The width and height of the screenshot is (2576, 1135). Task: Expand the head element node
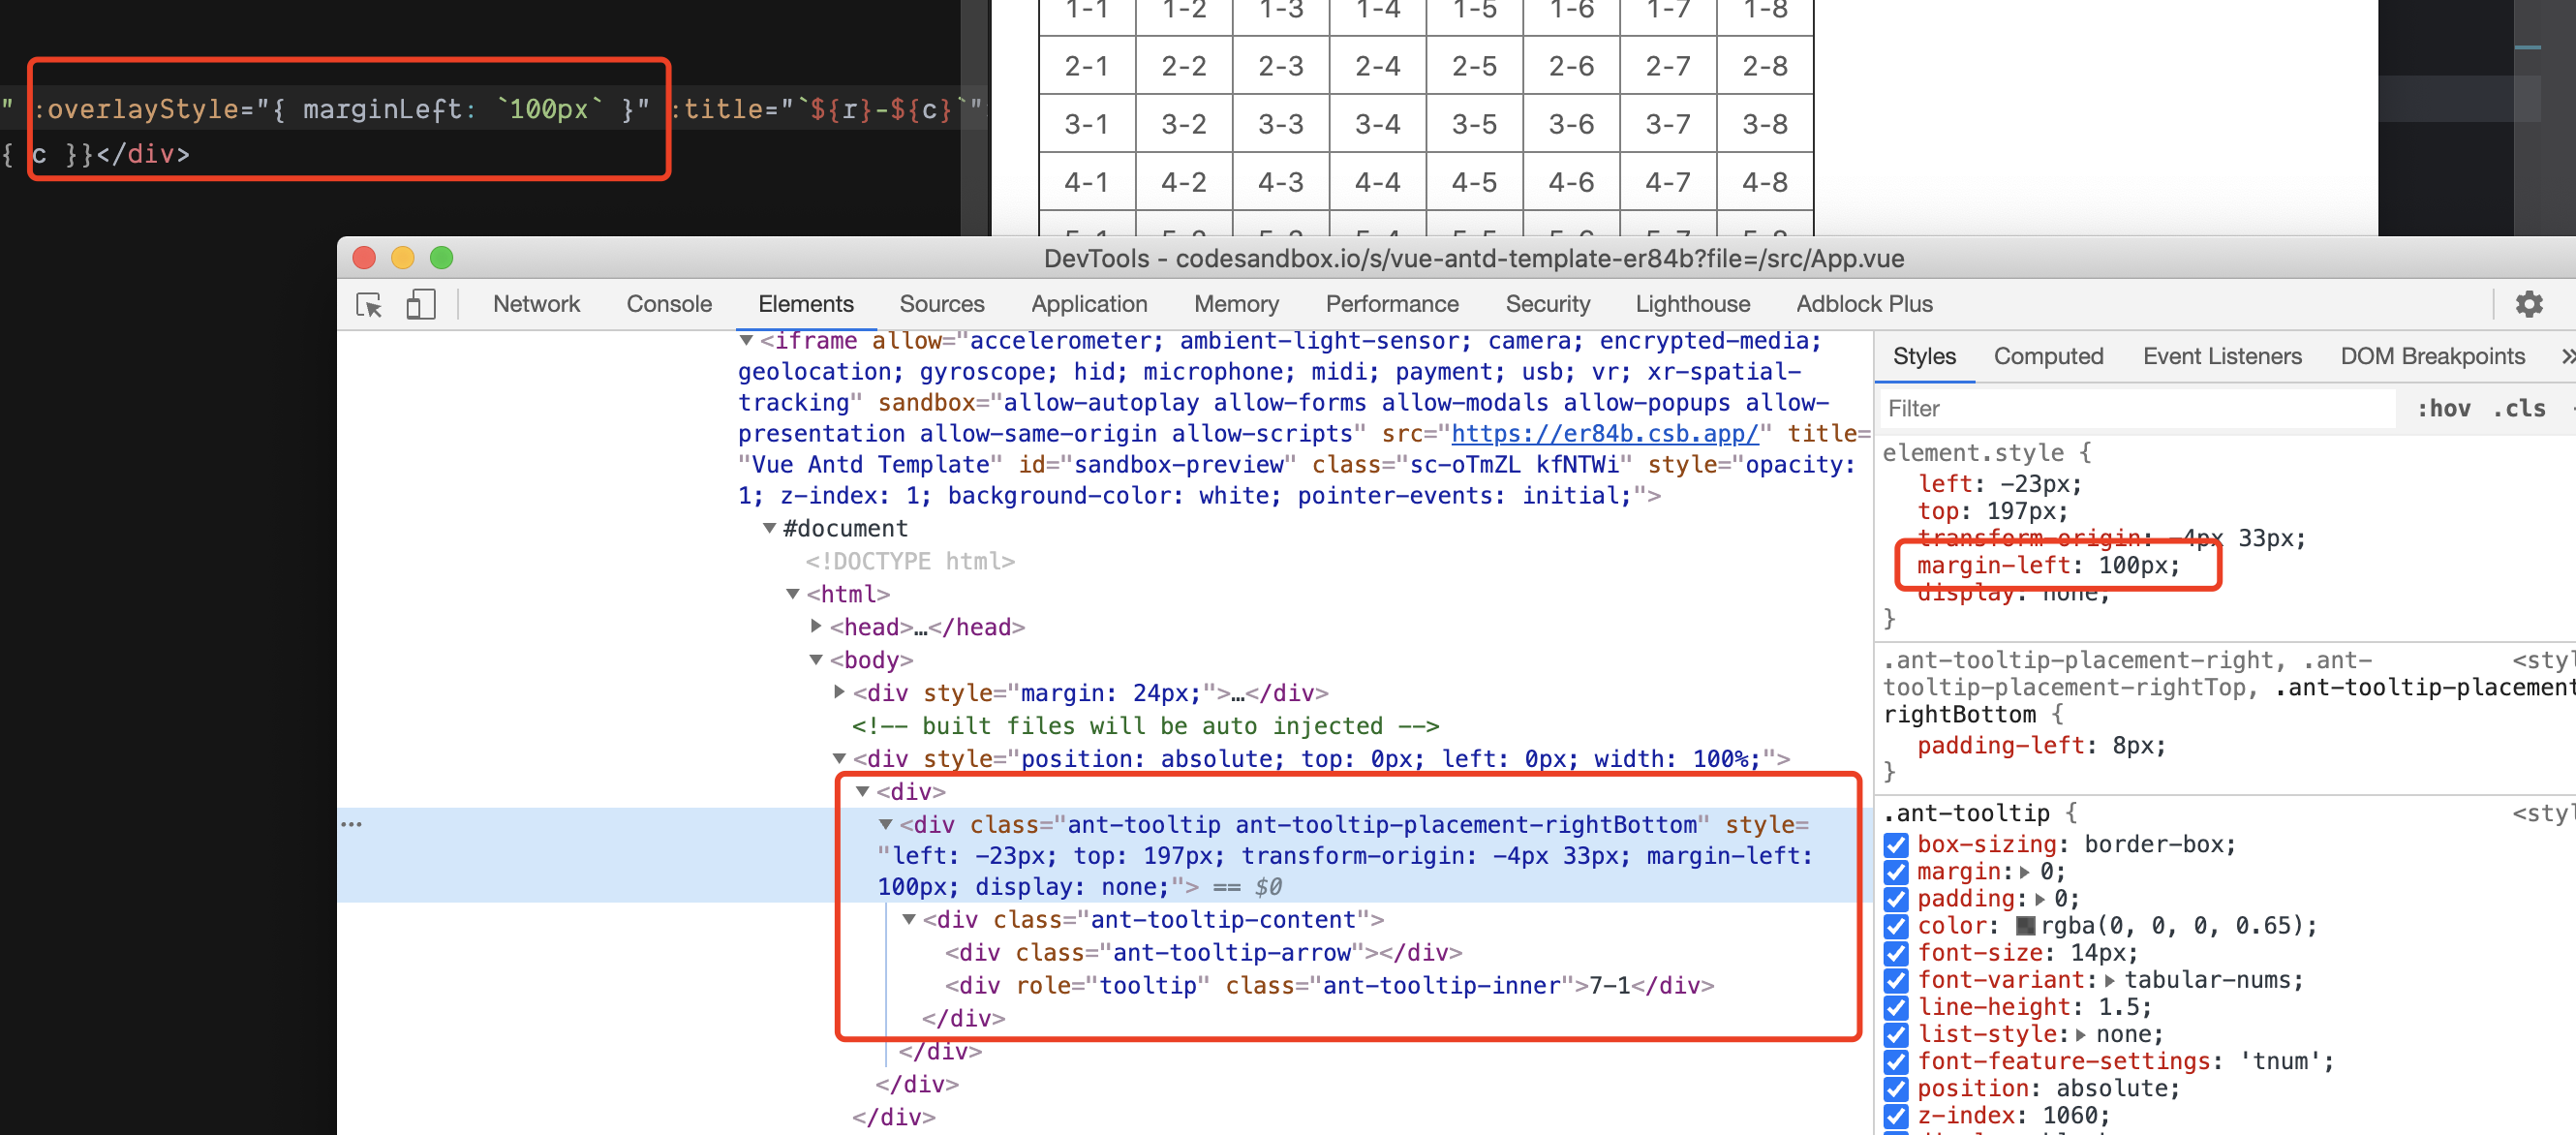(816, 627)
